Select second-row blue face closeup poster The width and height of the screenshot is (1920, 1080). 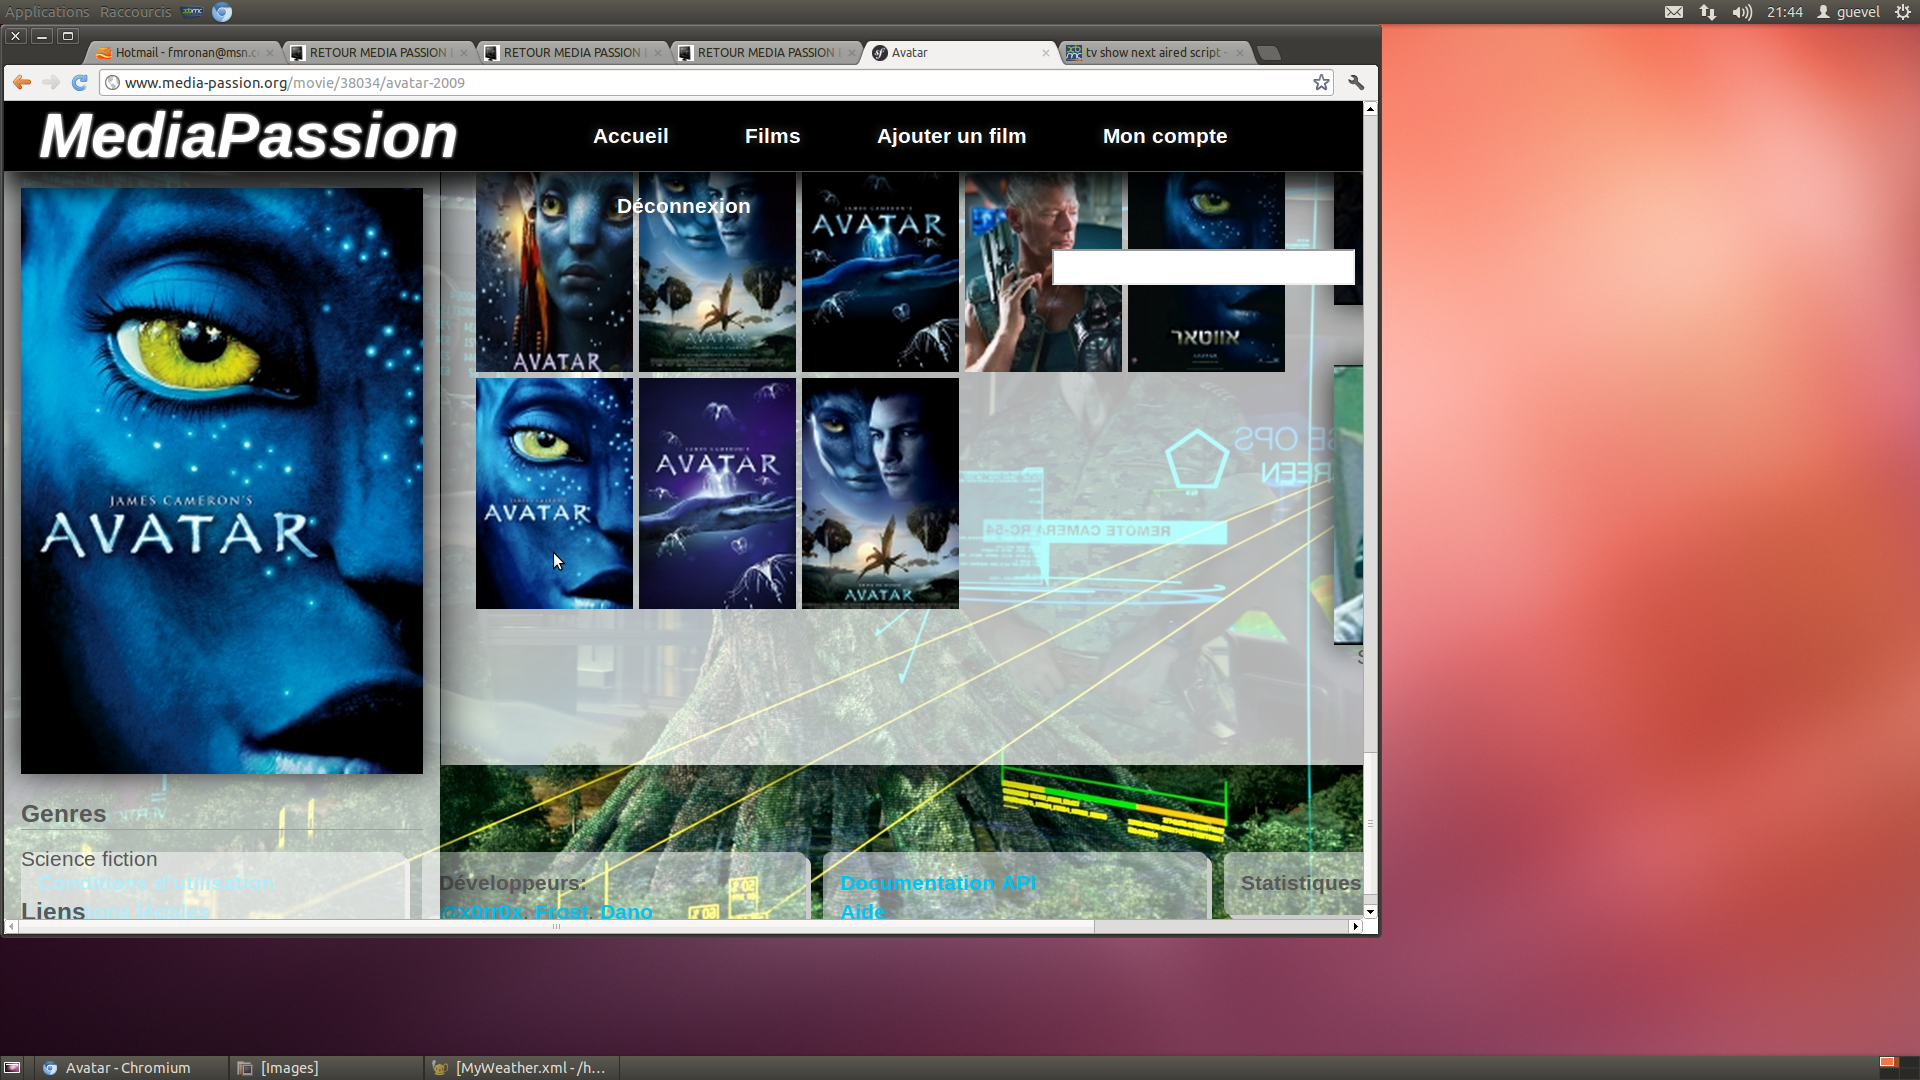click(x=554, y=493)
